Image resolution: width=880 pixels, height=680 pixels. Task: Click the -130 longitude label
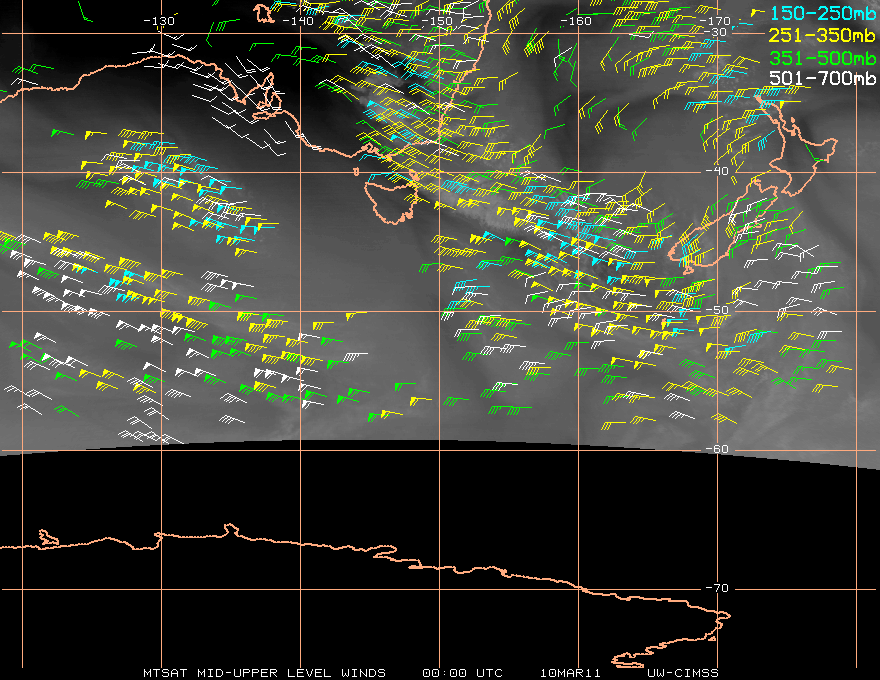click(159, 21)
